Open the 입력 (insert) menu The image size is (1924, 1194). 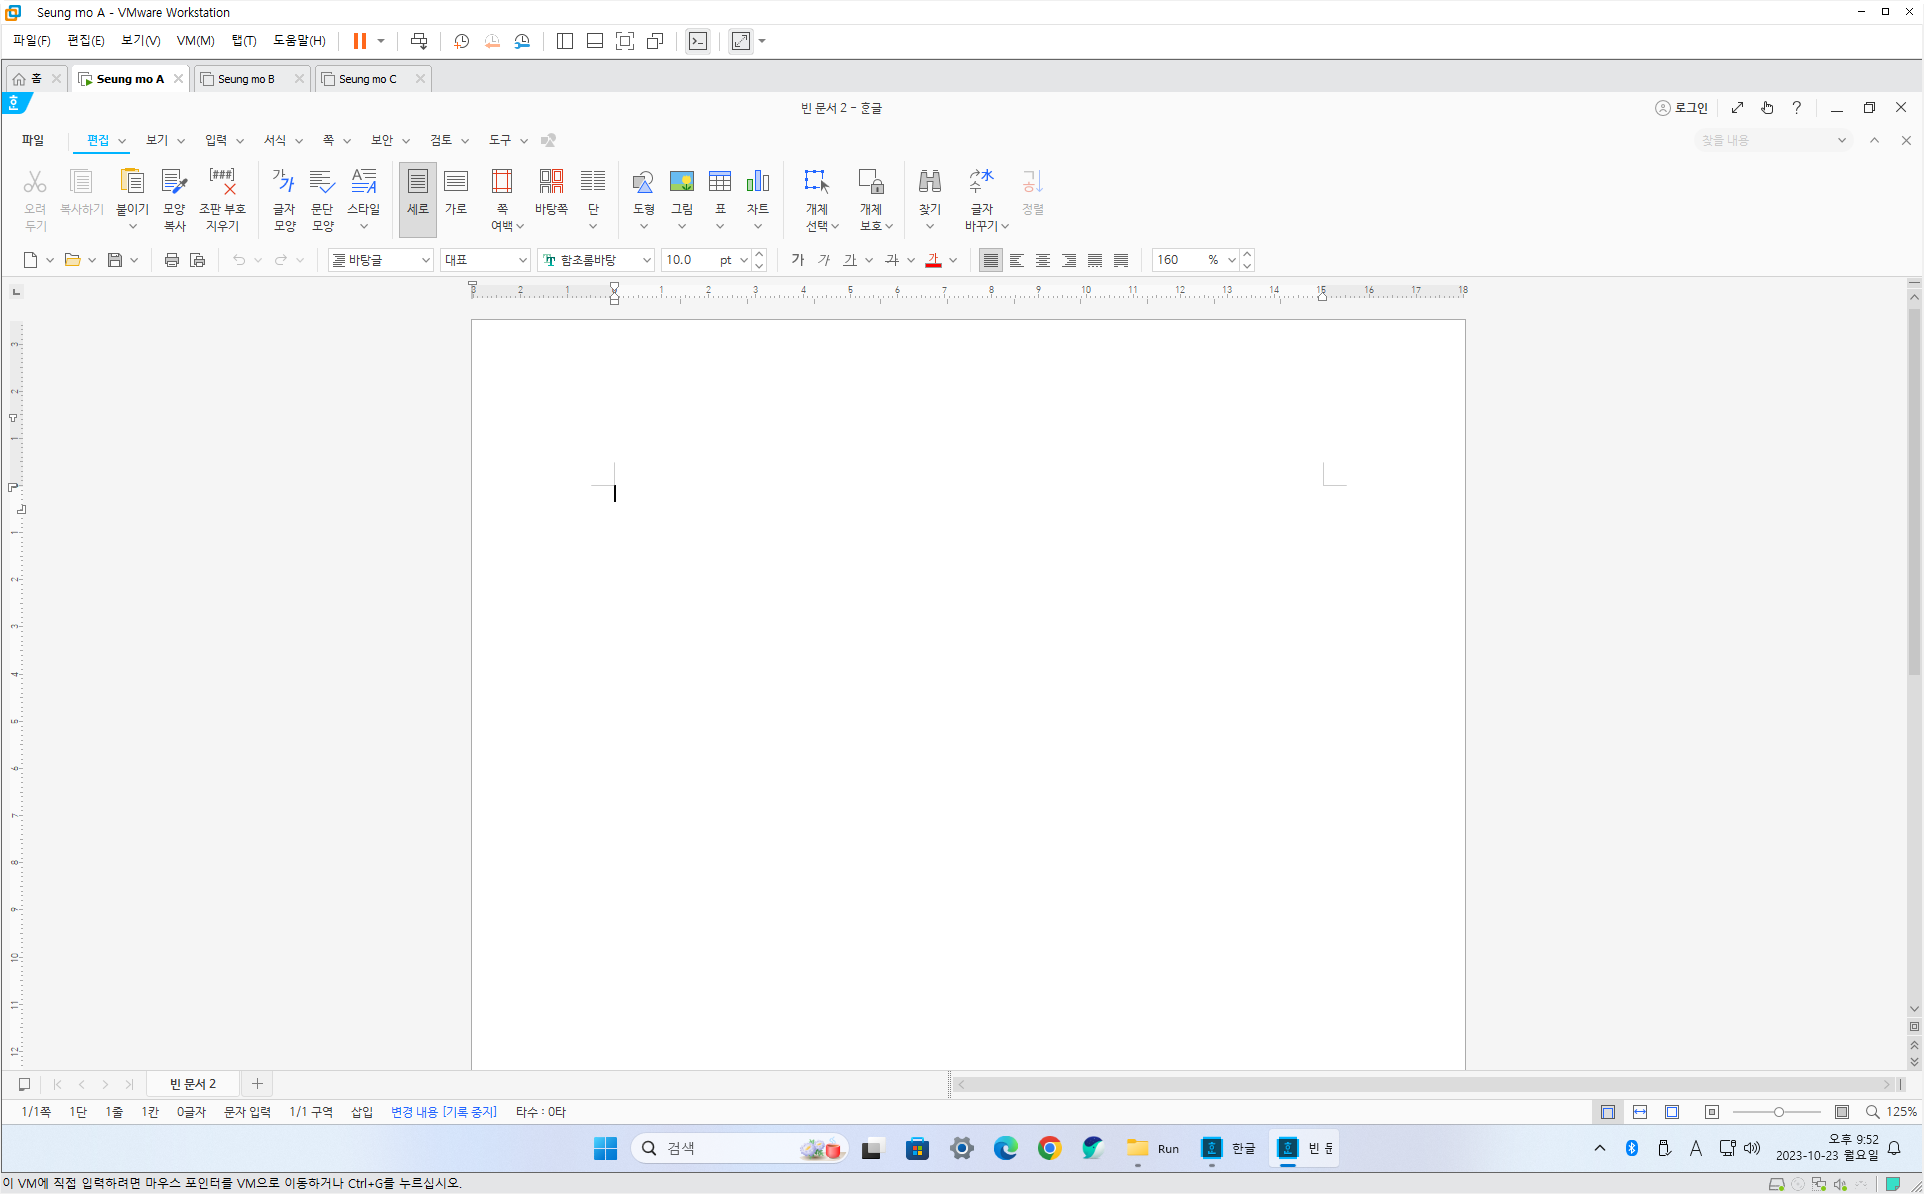pyautogui.click(x=216, y=140)
